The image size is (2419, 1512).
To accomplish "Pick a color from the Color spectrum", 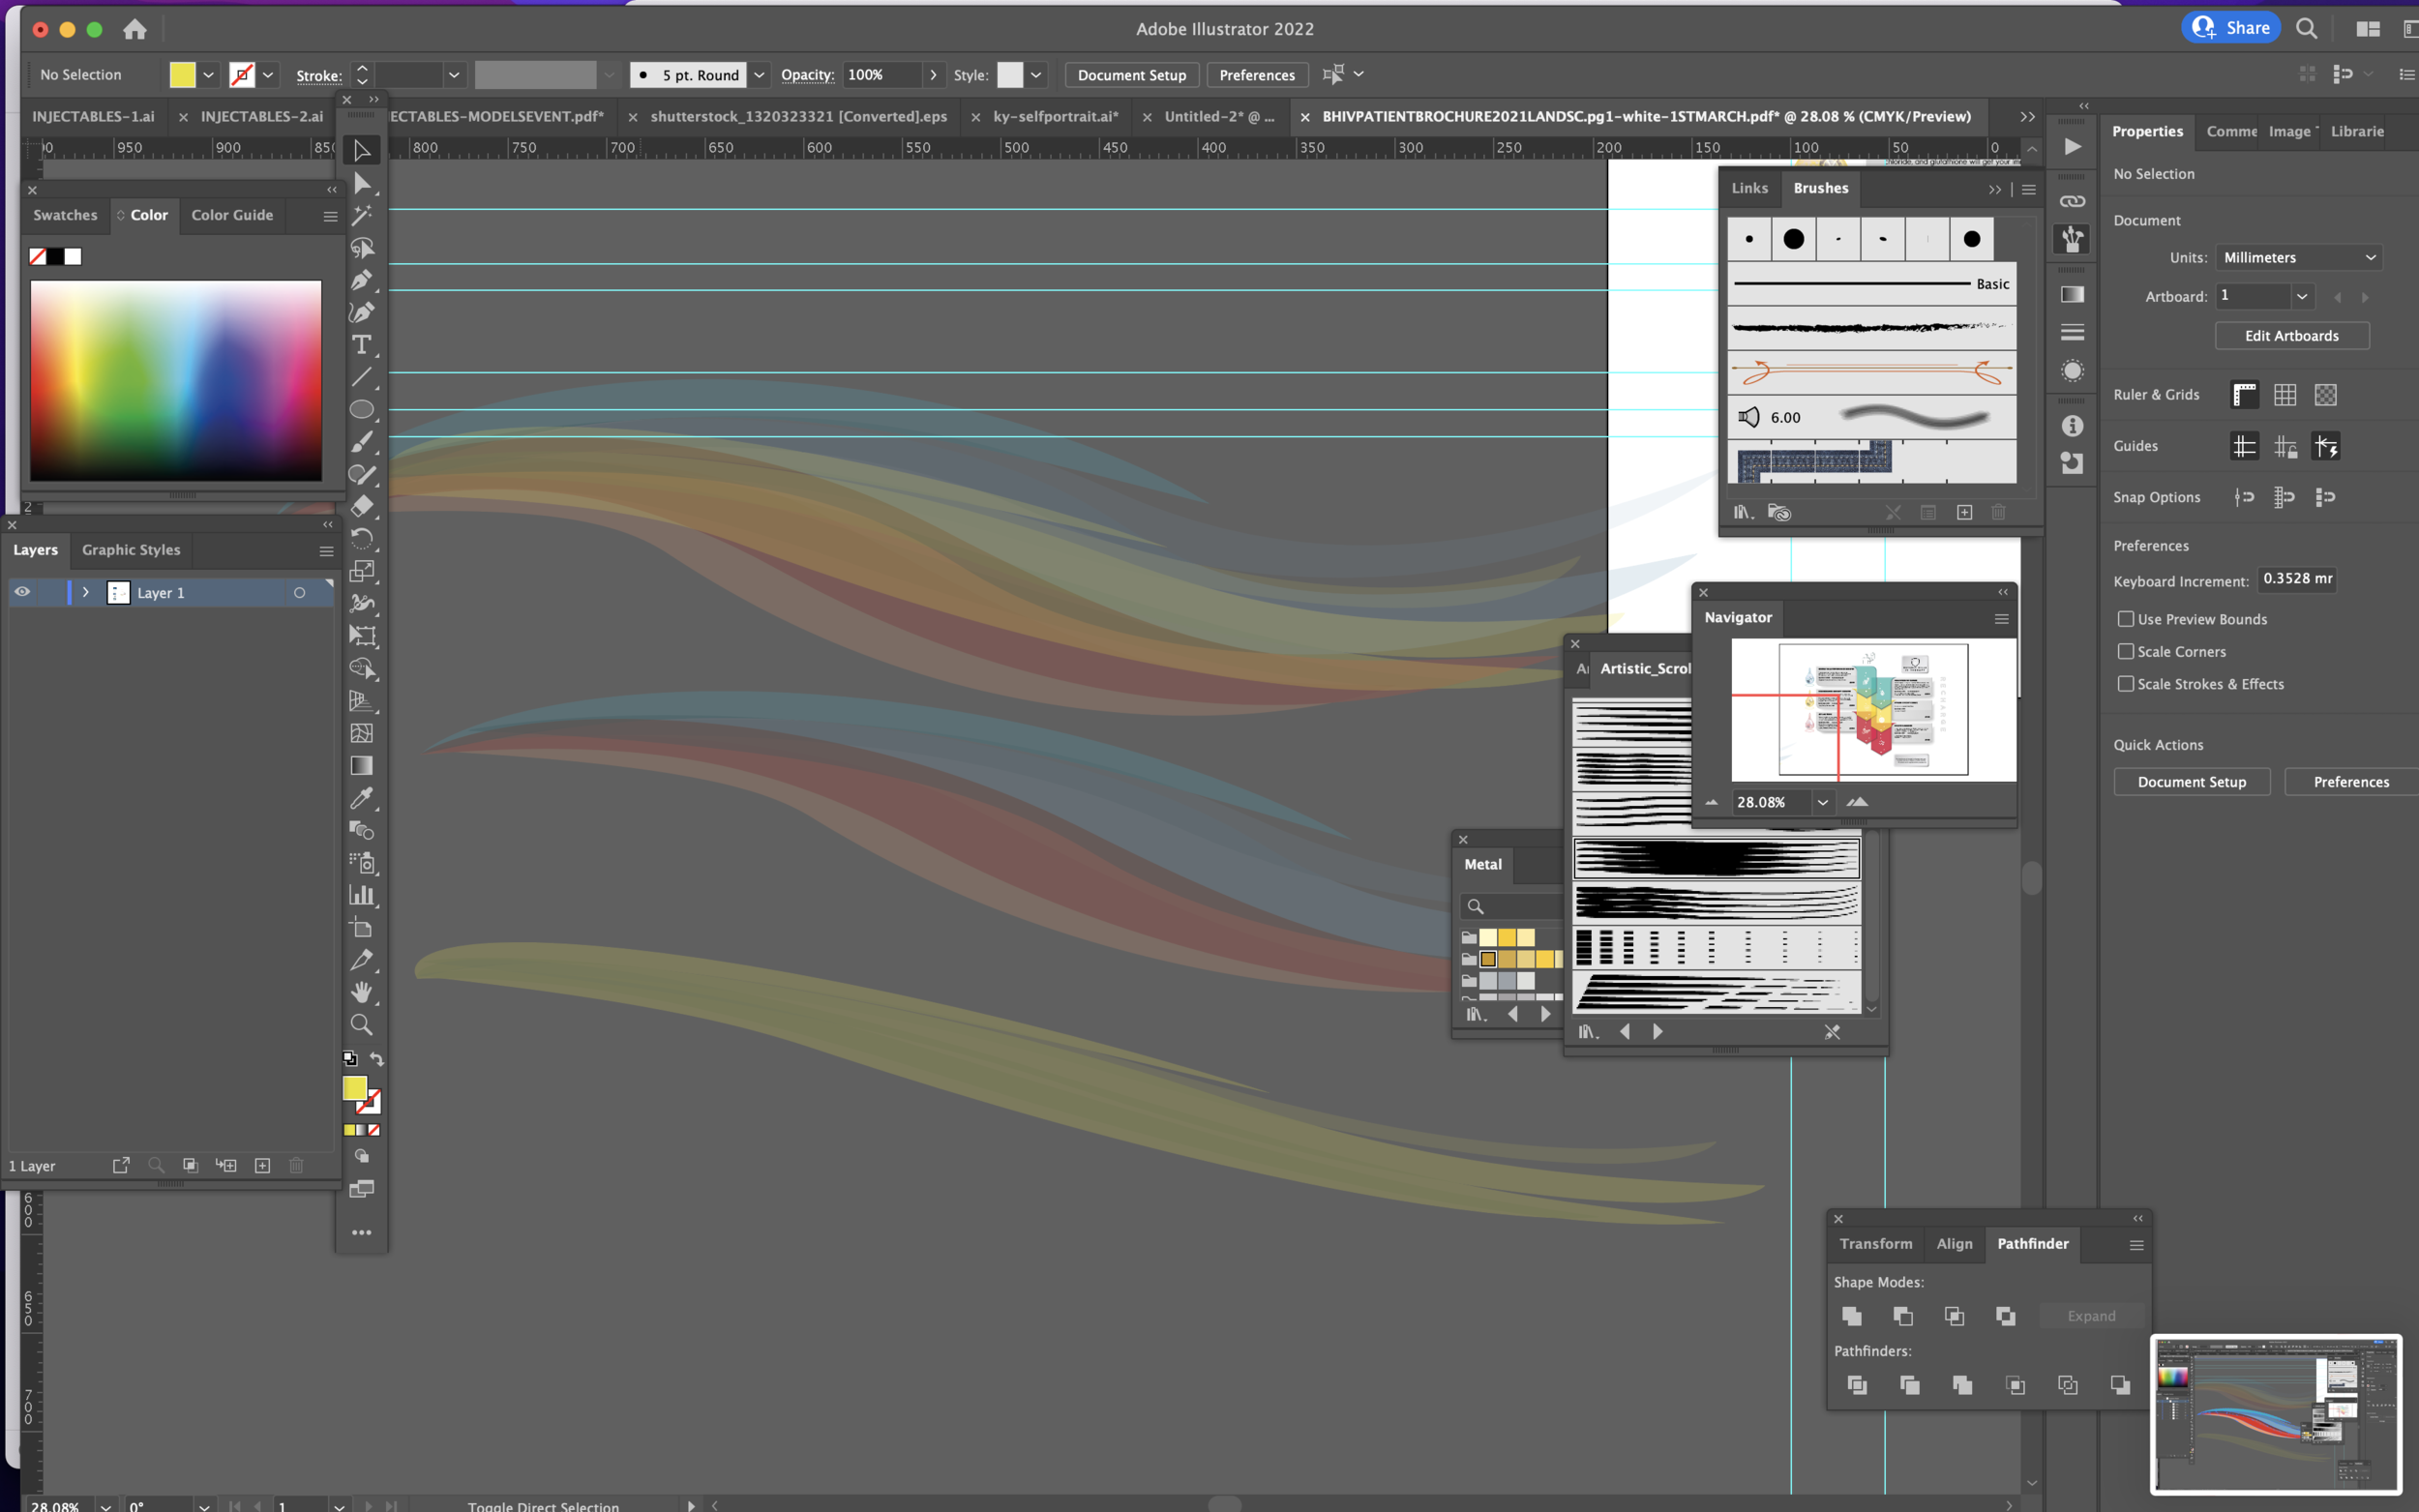I will [176, 380].
